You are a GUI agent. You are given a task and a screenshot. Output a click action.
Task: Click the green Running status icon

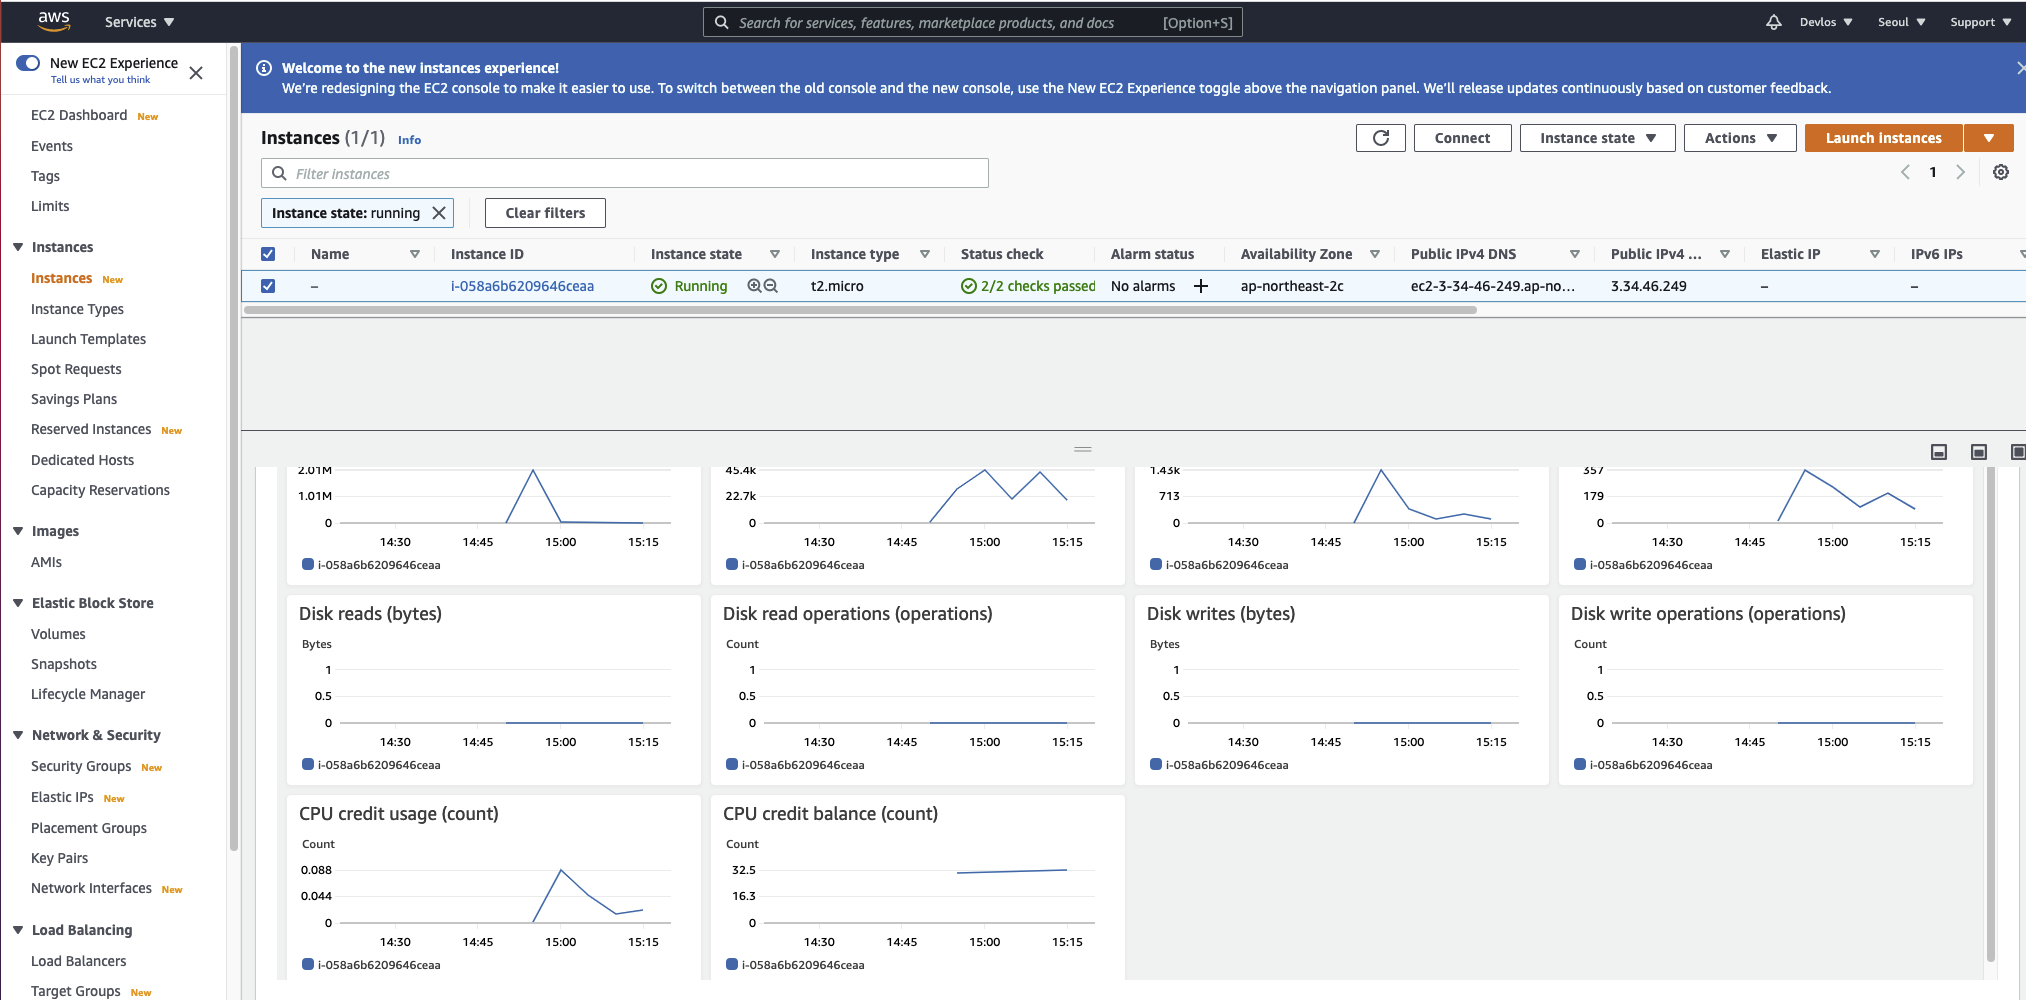click(x=659, y=286)
